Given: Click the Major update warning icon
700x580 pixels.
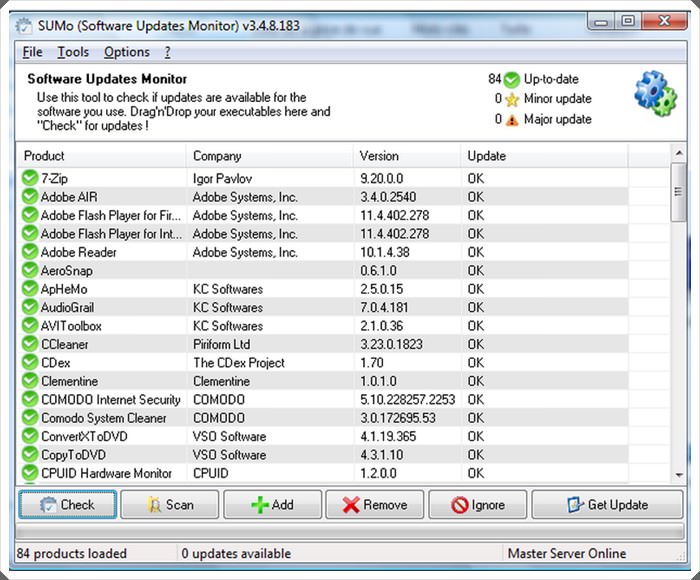Looking at the screenshot, I should [512, 119].
